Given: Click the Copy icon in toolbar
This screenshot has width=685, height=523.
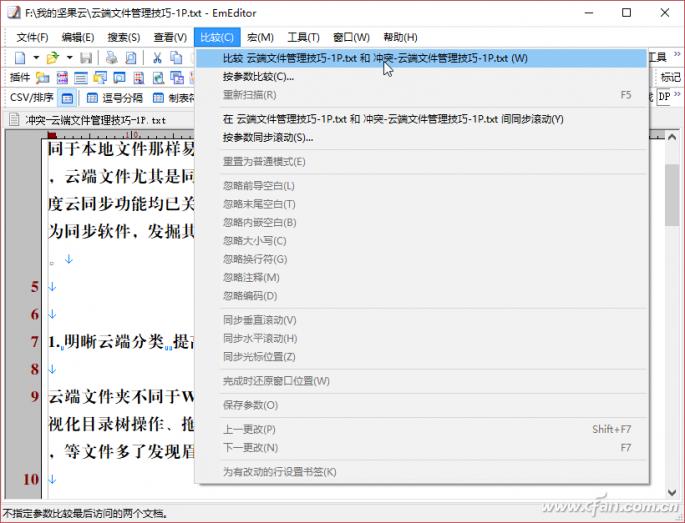Looking at the screenshot, I should (x=177, y=58).
